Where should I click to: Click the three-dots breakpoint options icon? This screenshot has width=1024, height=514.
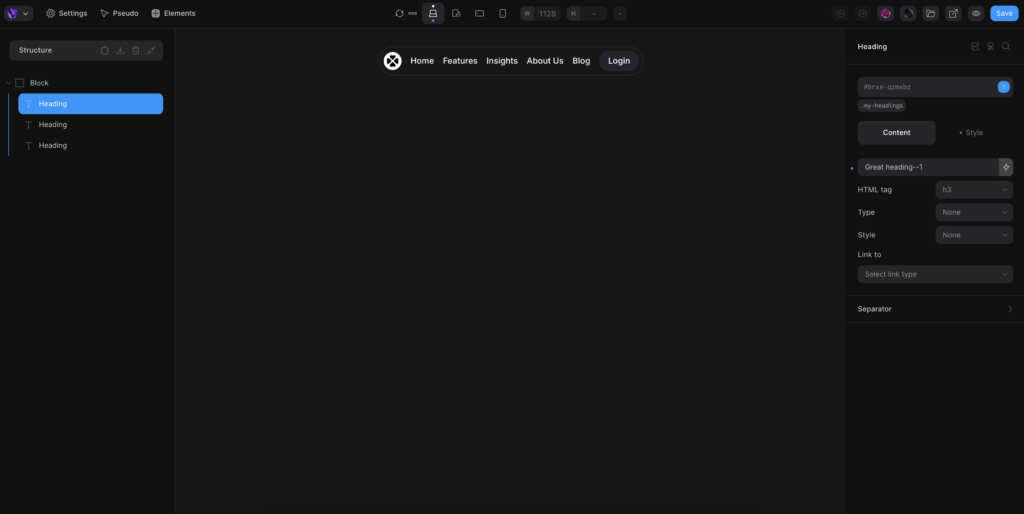[413, 13]
